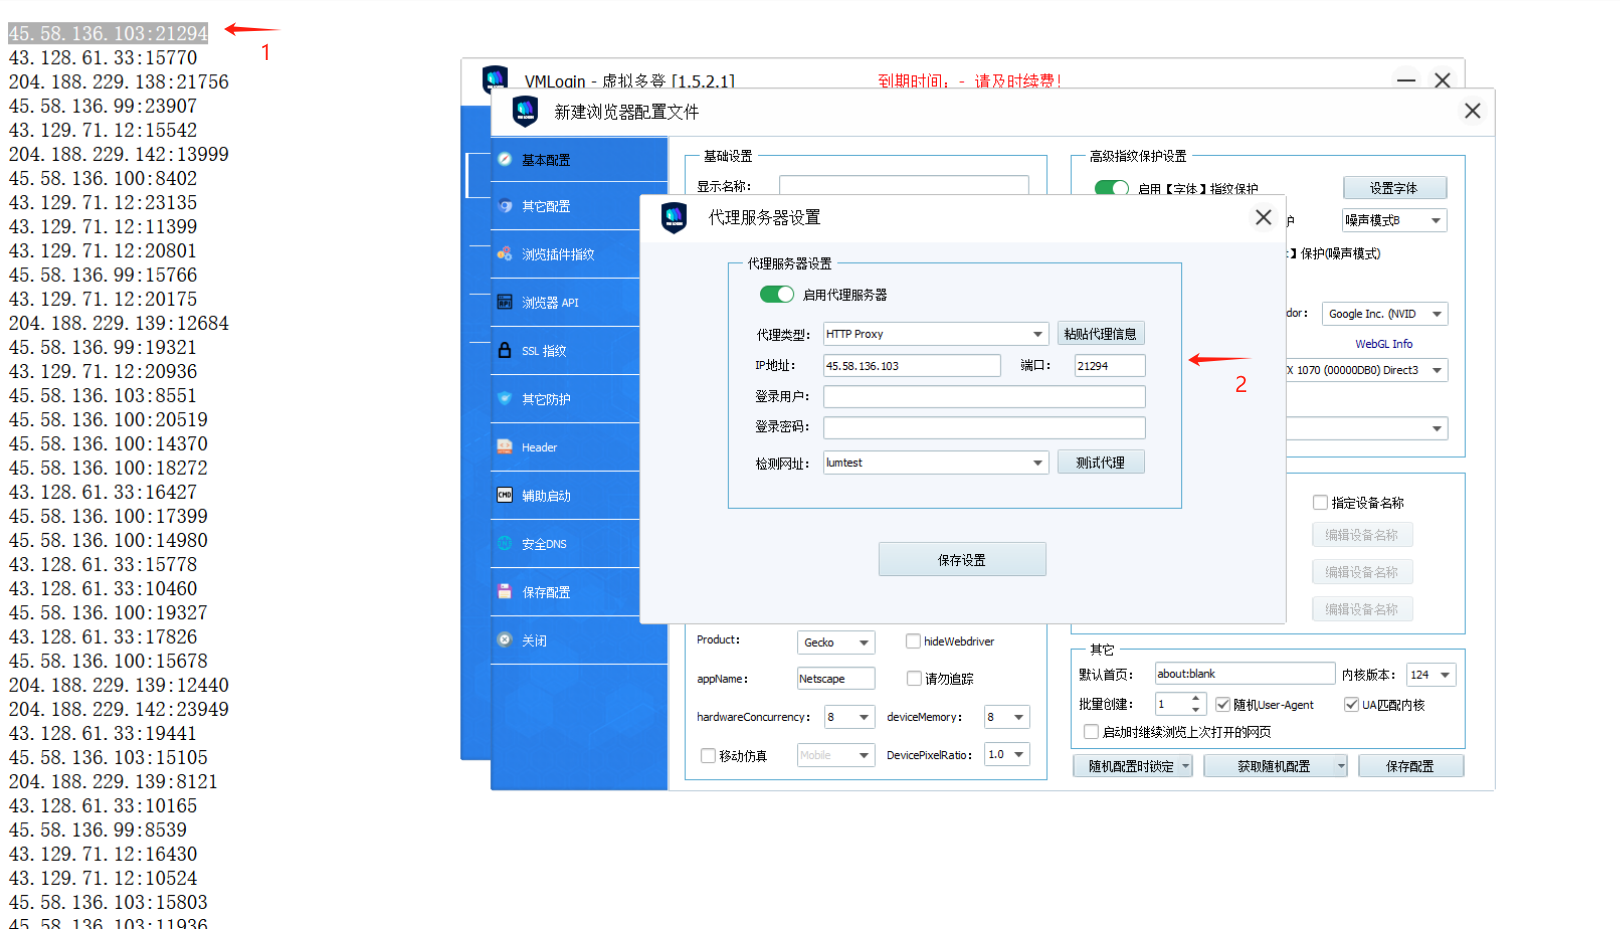Screen dimensions: 1620x930
Task: Select proxy line 43.128.61.33:15770
Action: tap(103, 58)
